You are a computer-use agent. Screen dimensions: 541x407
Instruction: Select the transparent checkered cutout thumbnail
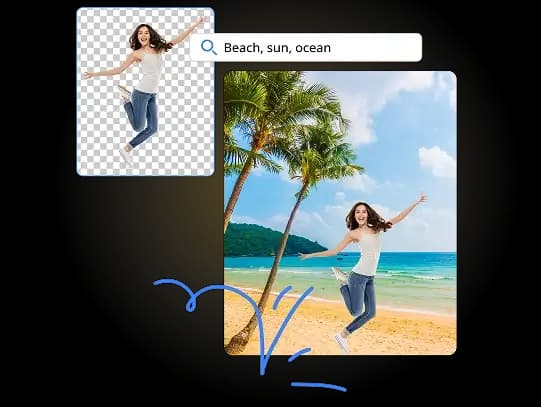coord(145,91)
